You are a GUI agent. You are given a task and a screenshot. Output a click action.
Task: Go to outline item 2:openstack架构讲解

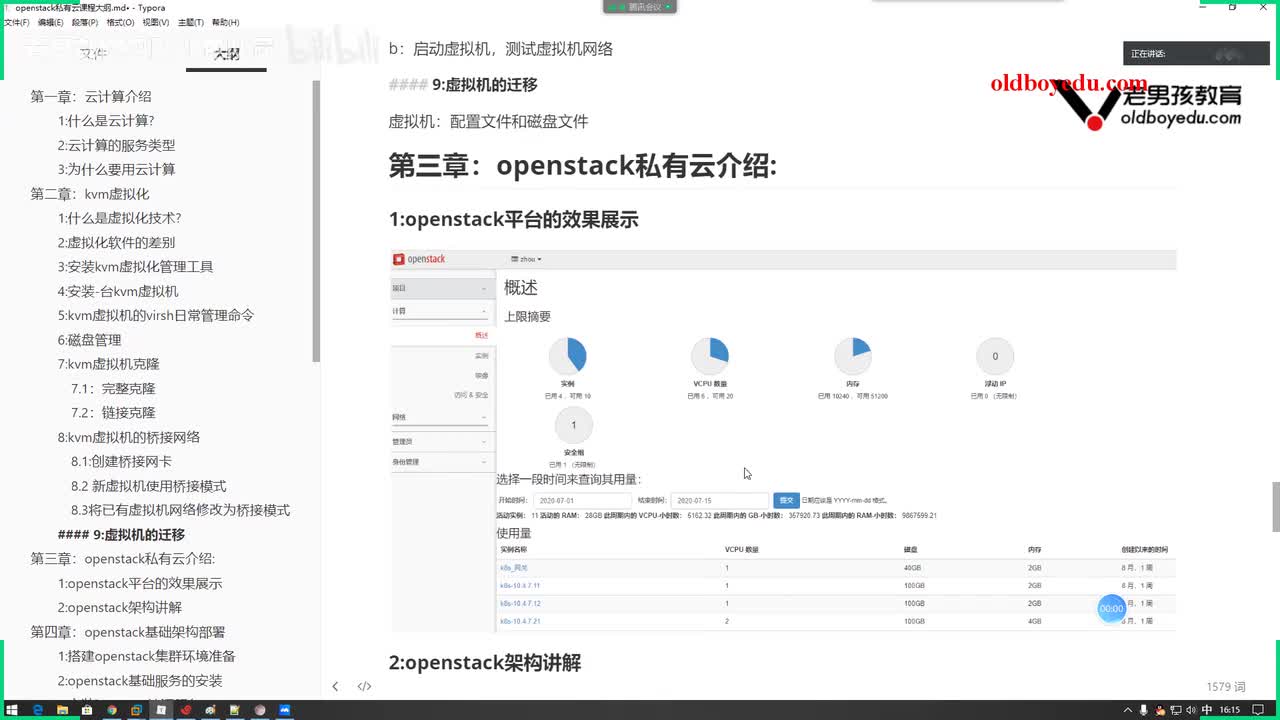point(120,607)
